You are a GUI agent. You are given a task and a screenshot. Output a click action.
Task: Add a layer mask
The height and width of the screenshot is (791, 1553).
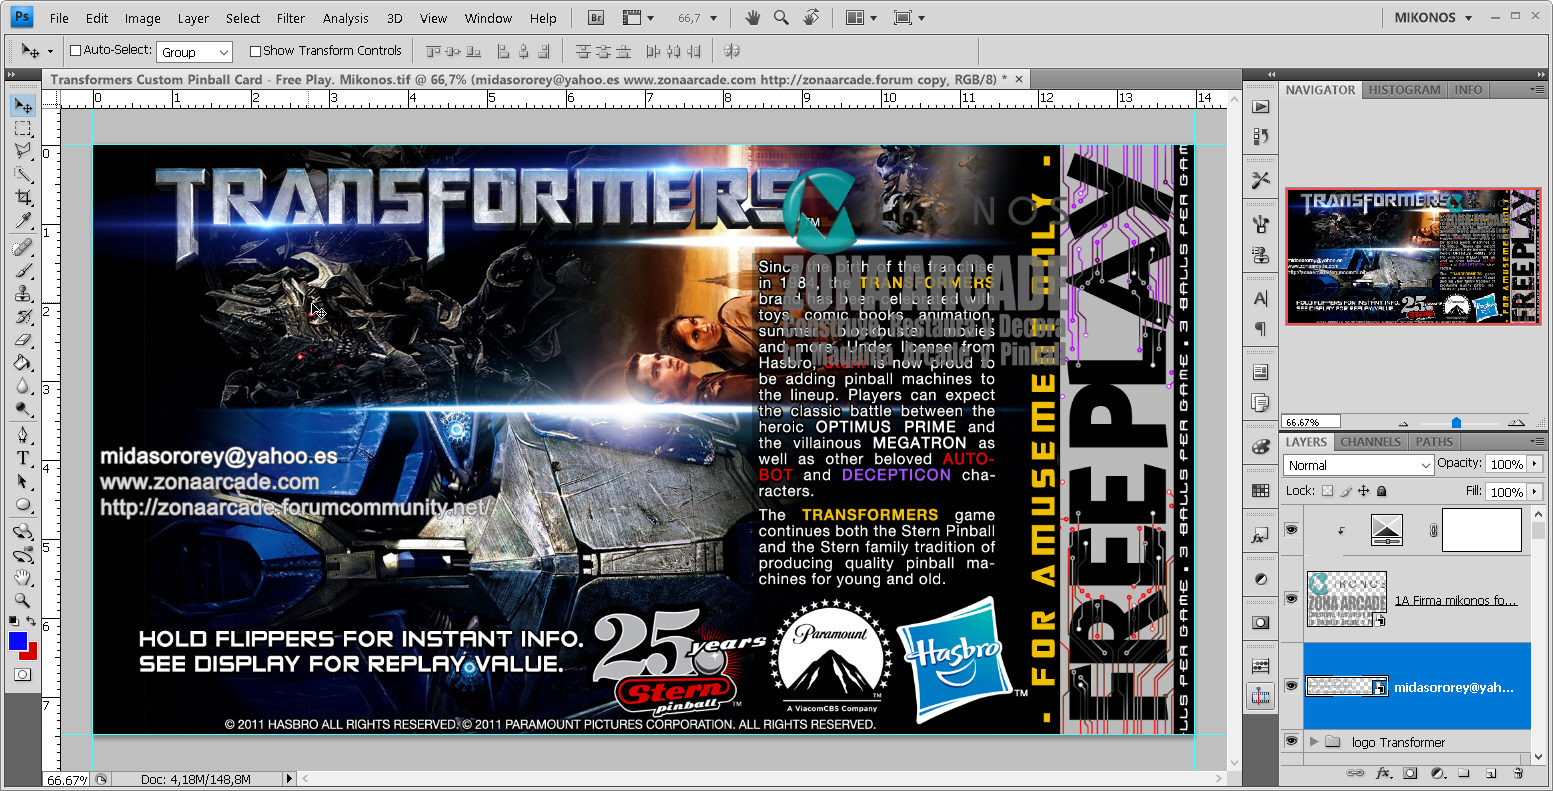tap(1410, 773)
